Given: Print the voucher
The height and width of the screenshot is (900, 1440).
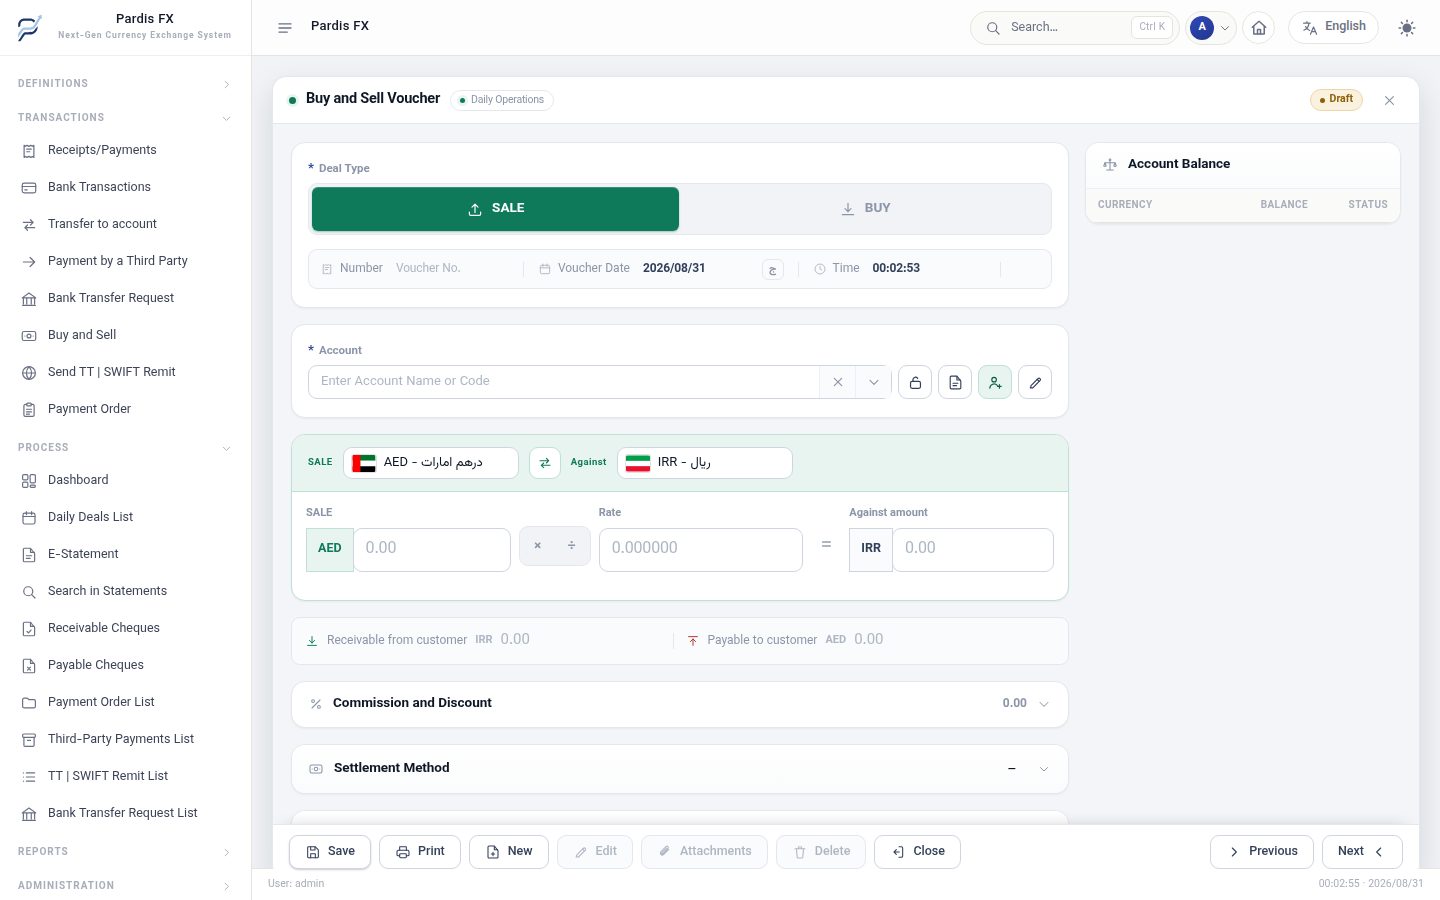Looking at the screenshot, I should point(420,852).
